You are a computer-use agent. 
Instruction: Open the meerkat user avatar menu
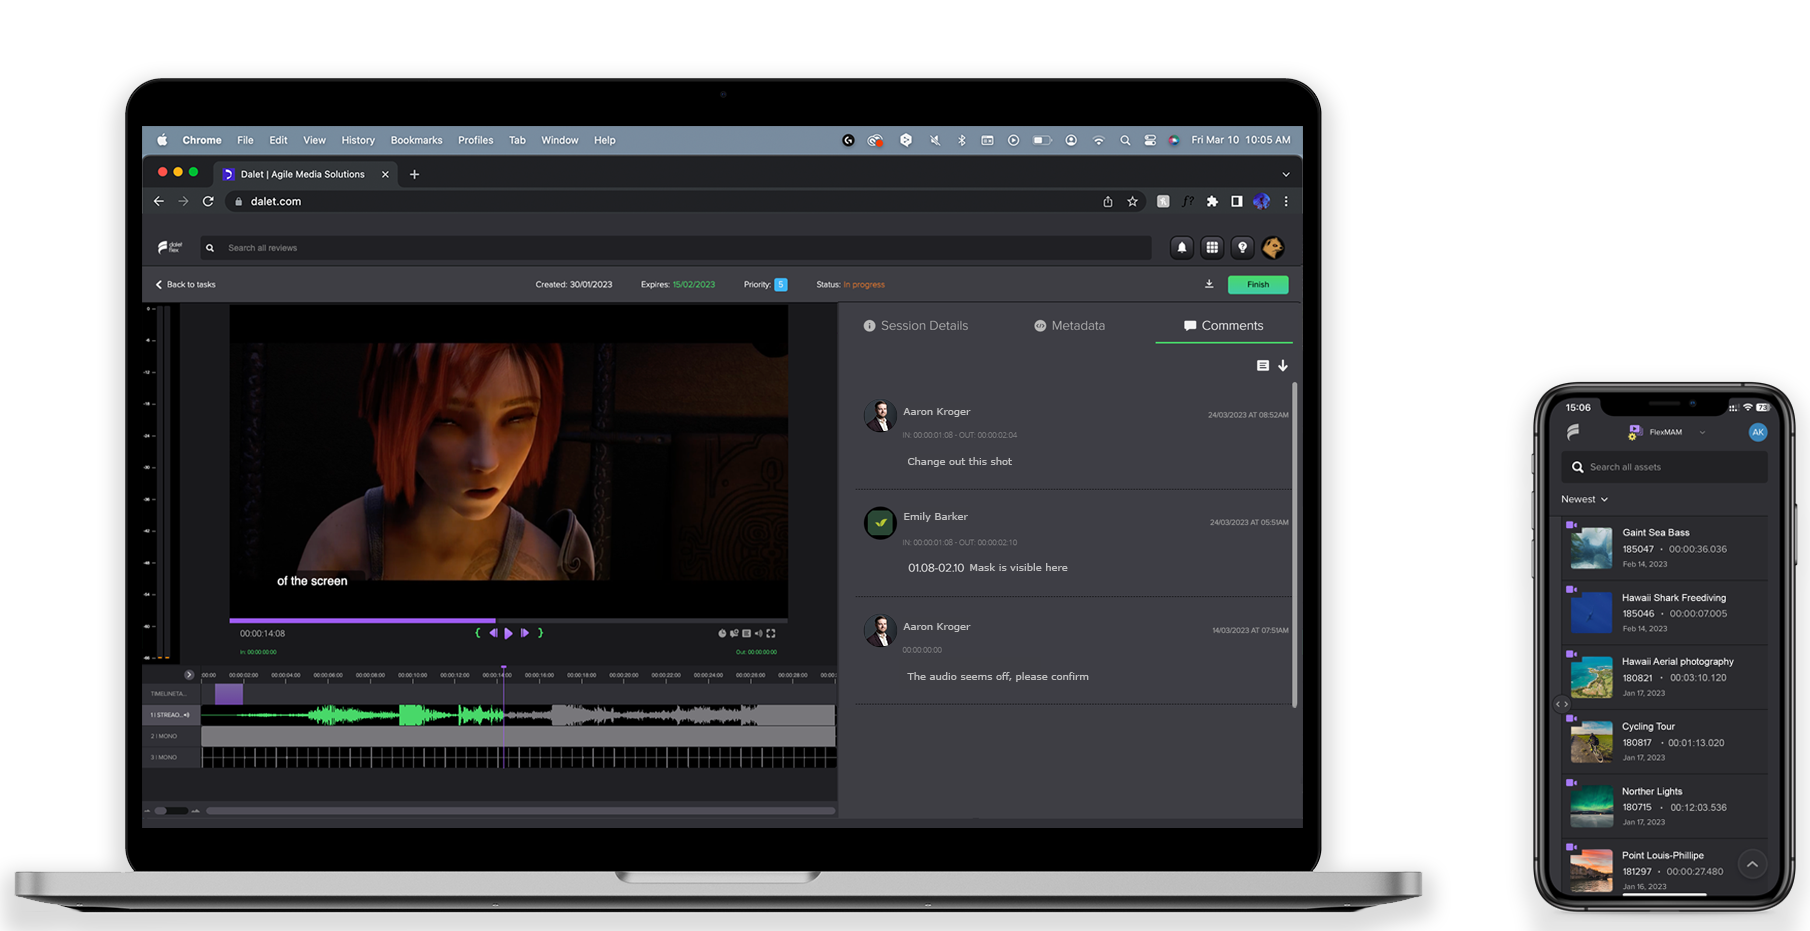coord(1273,248)
